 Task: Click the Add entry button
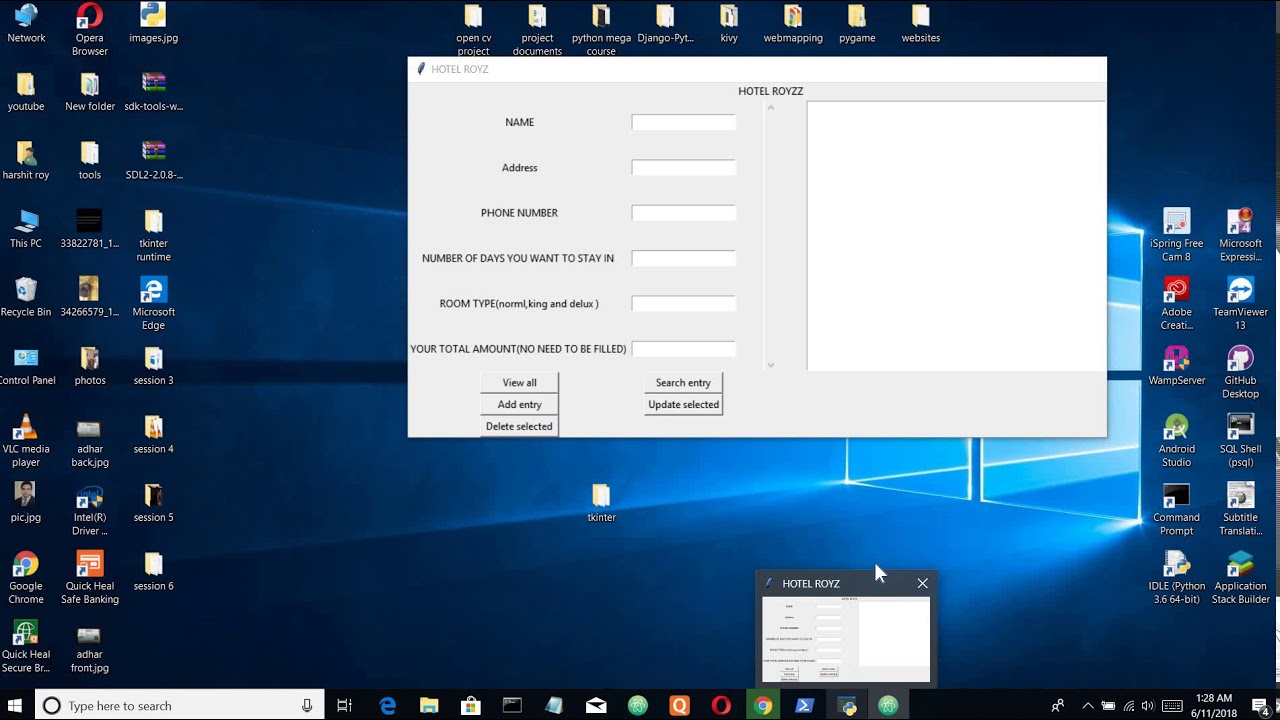pos(519,405)
